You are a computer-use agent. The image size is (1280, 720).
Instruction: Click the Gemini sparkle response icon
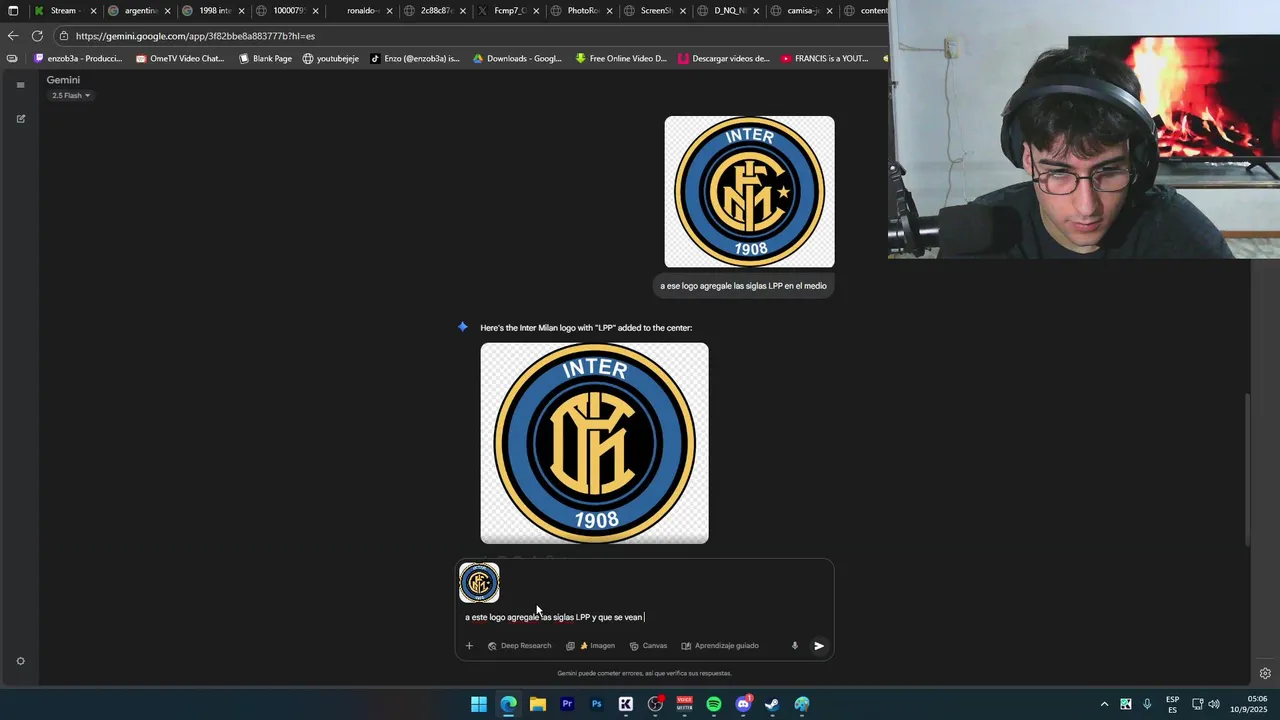tap(462, 327)
